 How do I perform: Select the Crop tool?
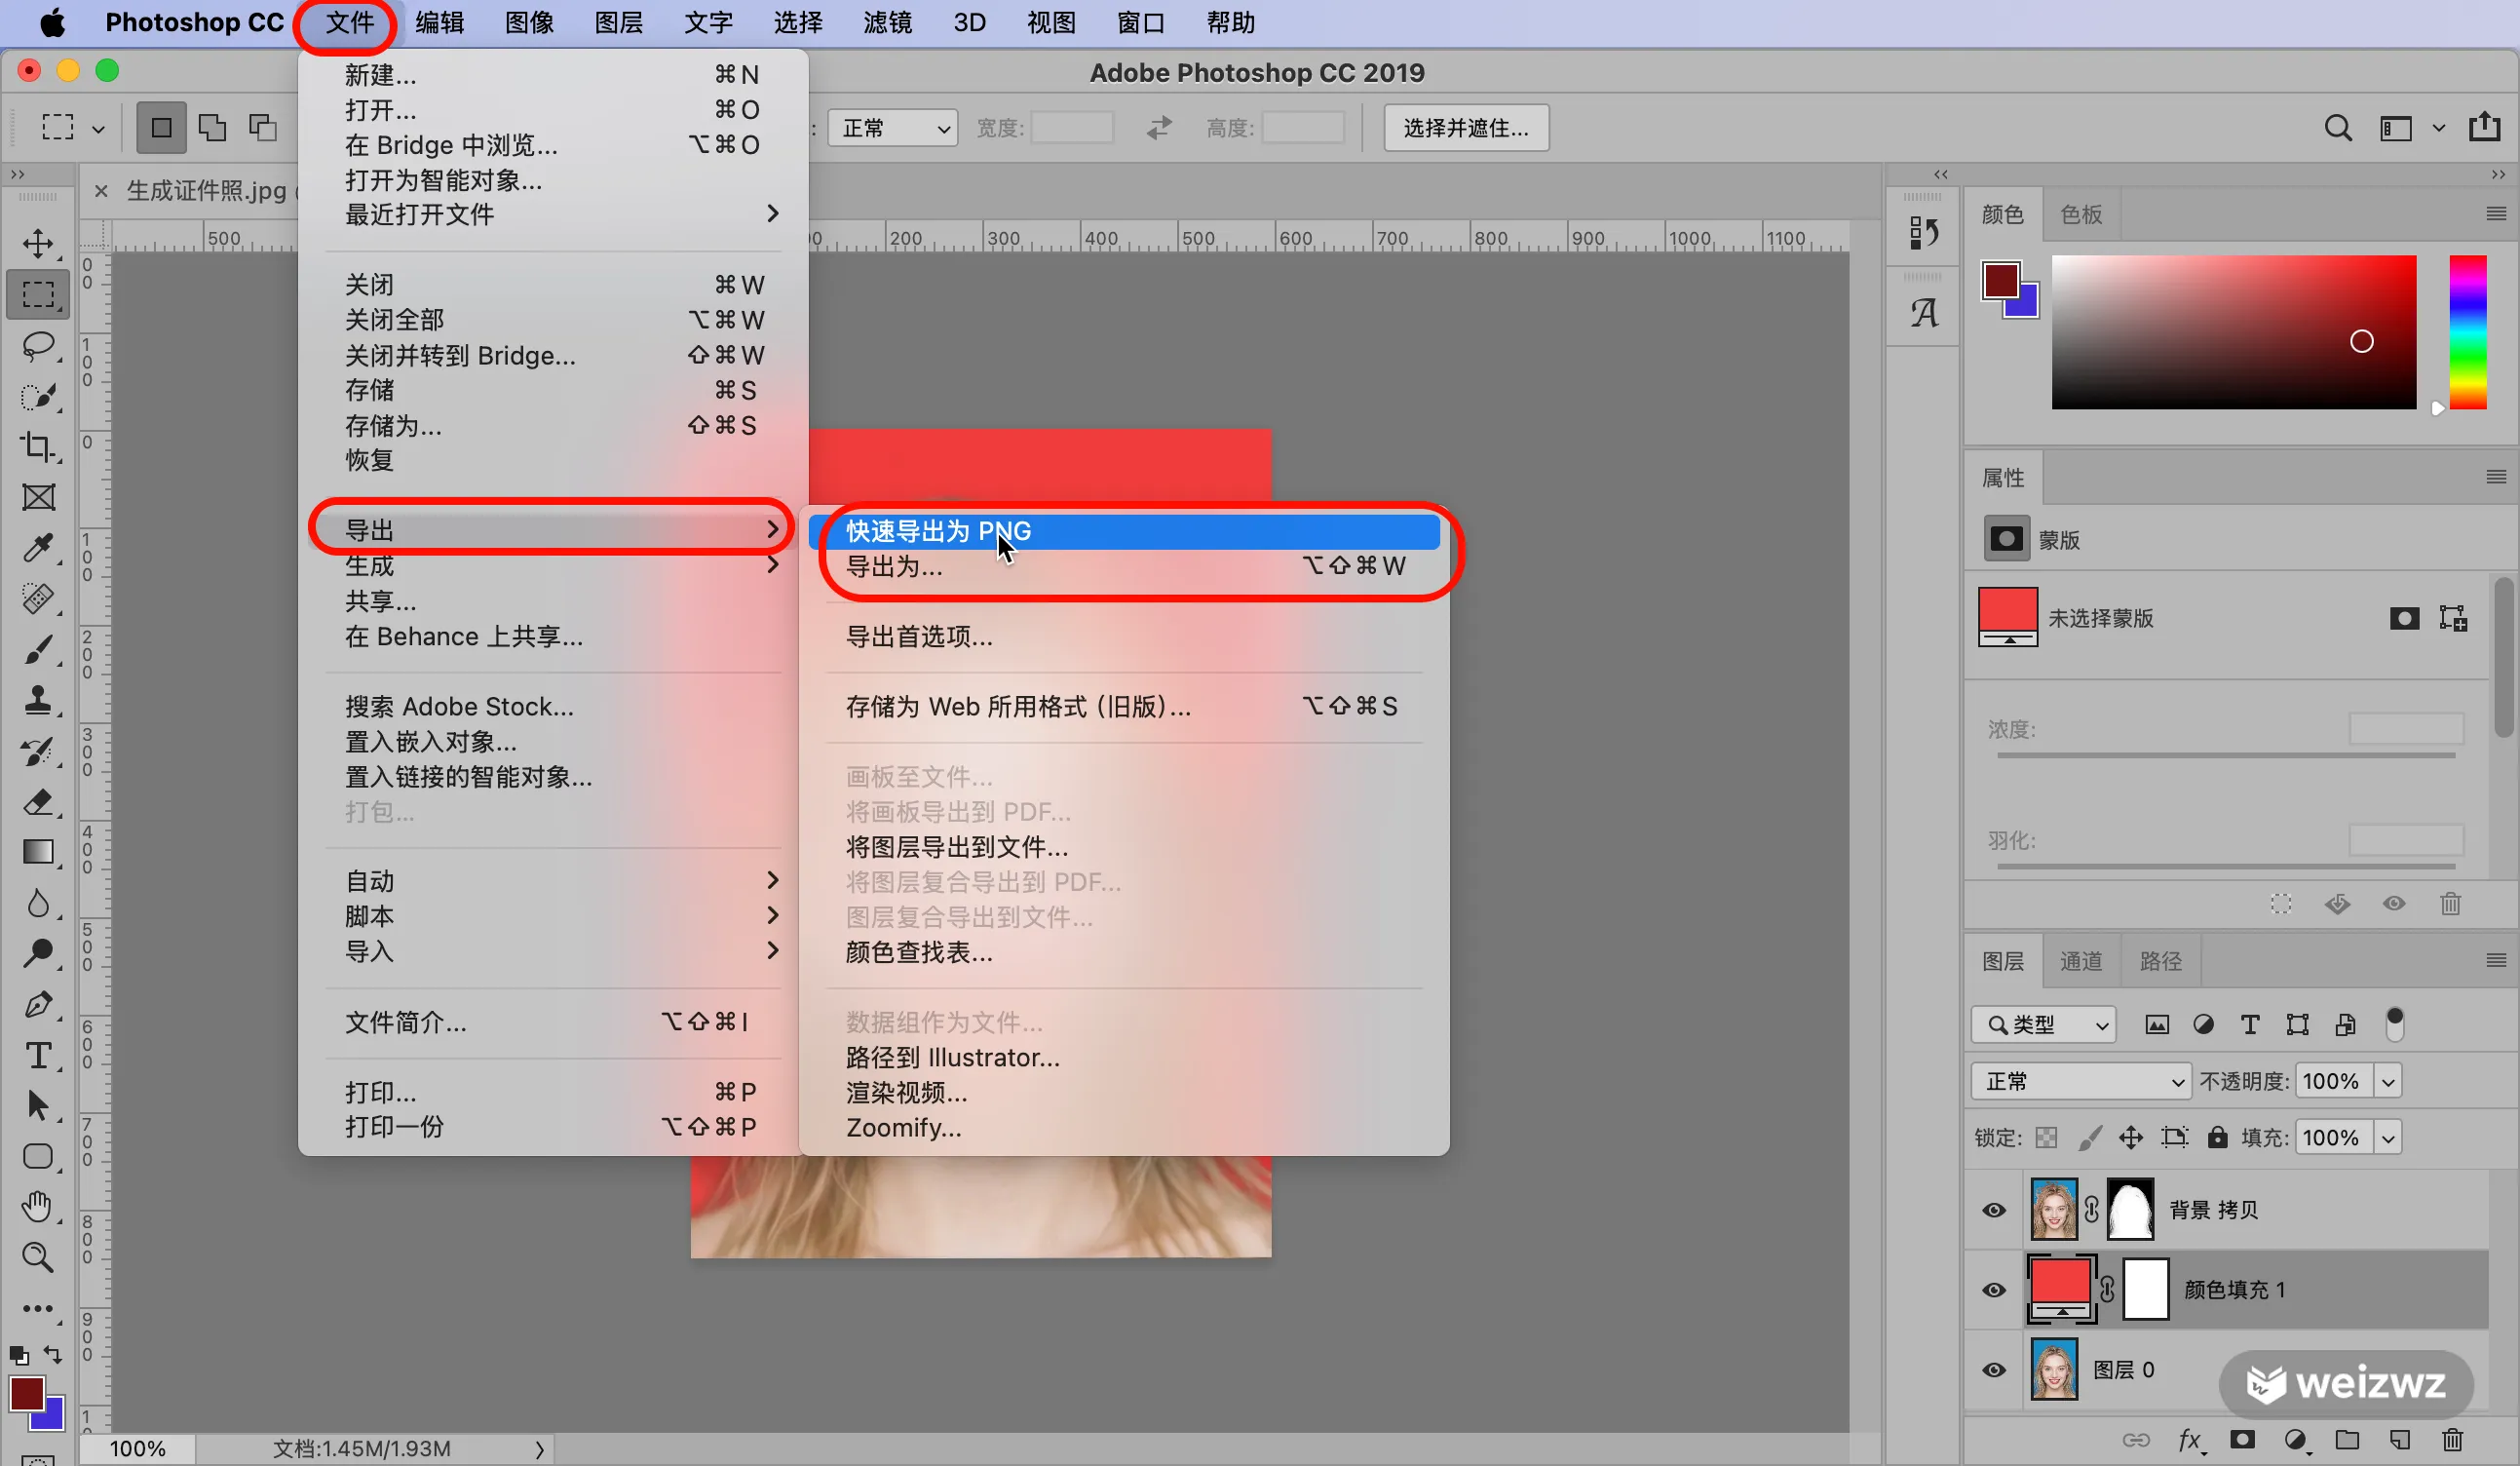click(38, 446)
